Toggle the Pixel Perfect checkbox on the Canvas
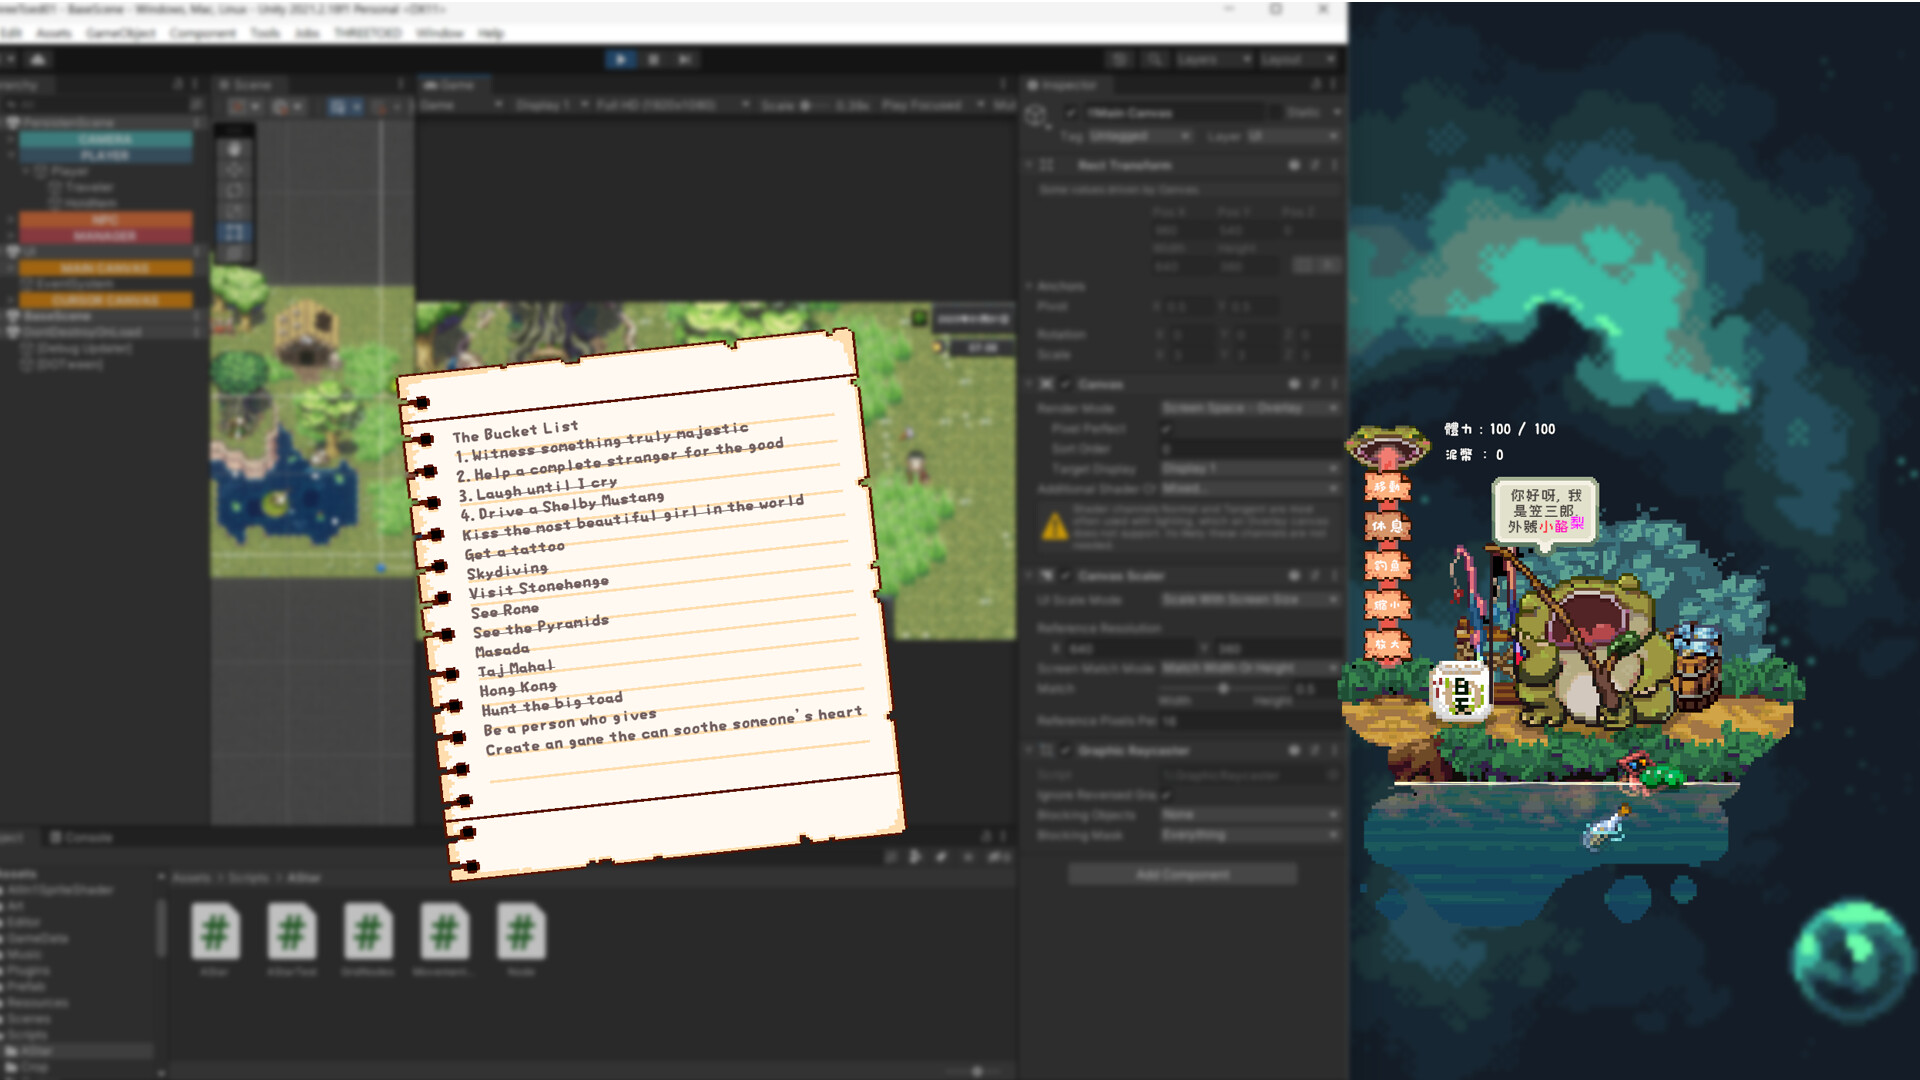This screenshot has width=1920, height=1080. (1167, 428)
